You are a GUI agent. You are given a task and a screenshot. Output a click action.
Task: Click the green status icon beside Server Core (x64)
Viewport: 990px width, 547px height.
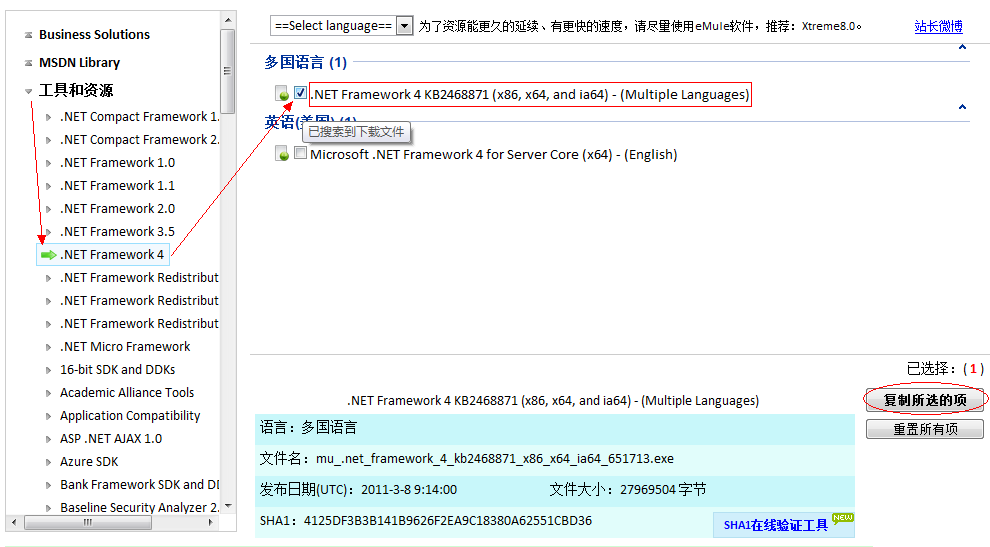coord(282,154)
